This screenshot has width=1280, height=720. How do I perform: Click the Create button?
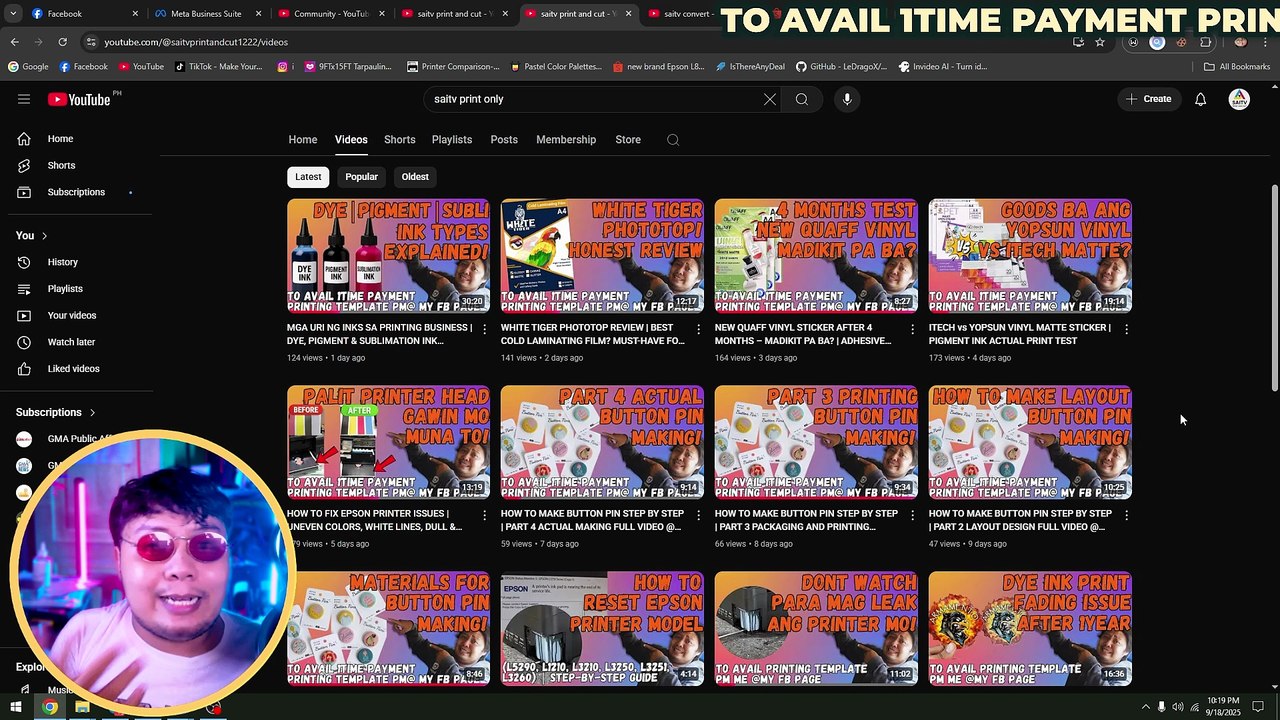(x=1148, y=99)
